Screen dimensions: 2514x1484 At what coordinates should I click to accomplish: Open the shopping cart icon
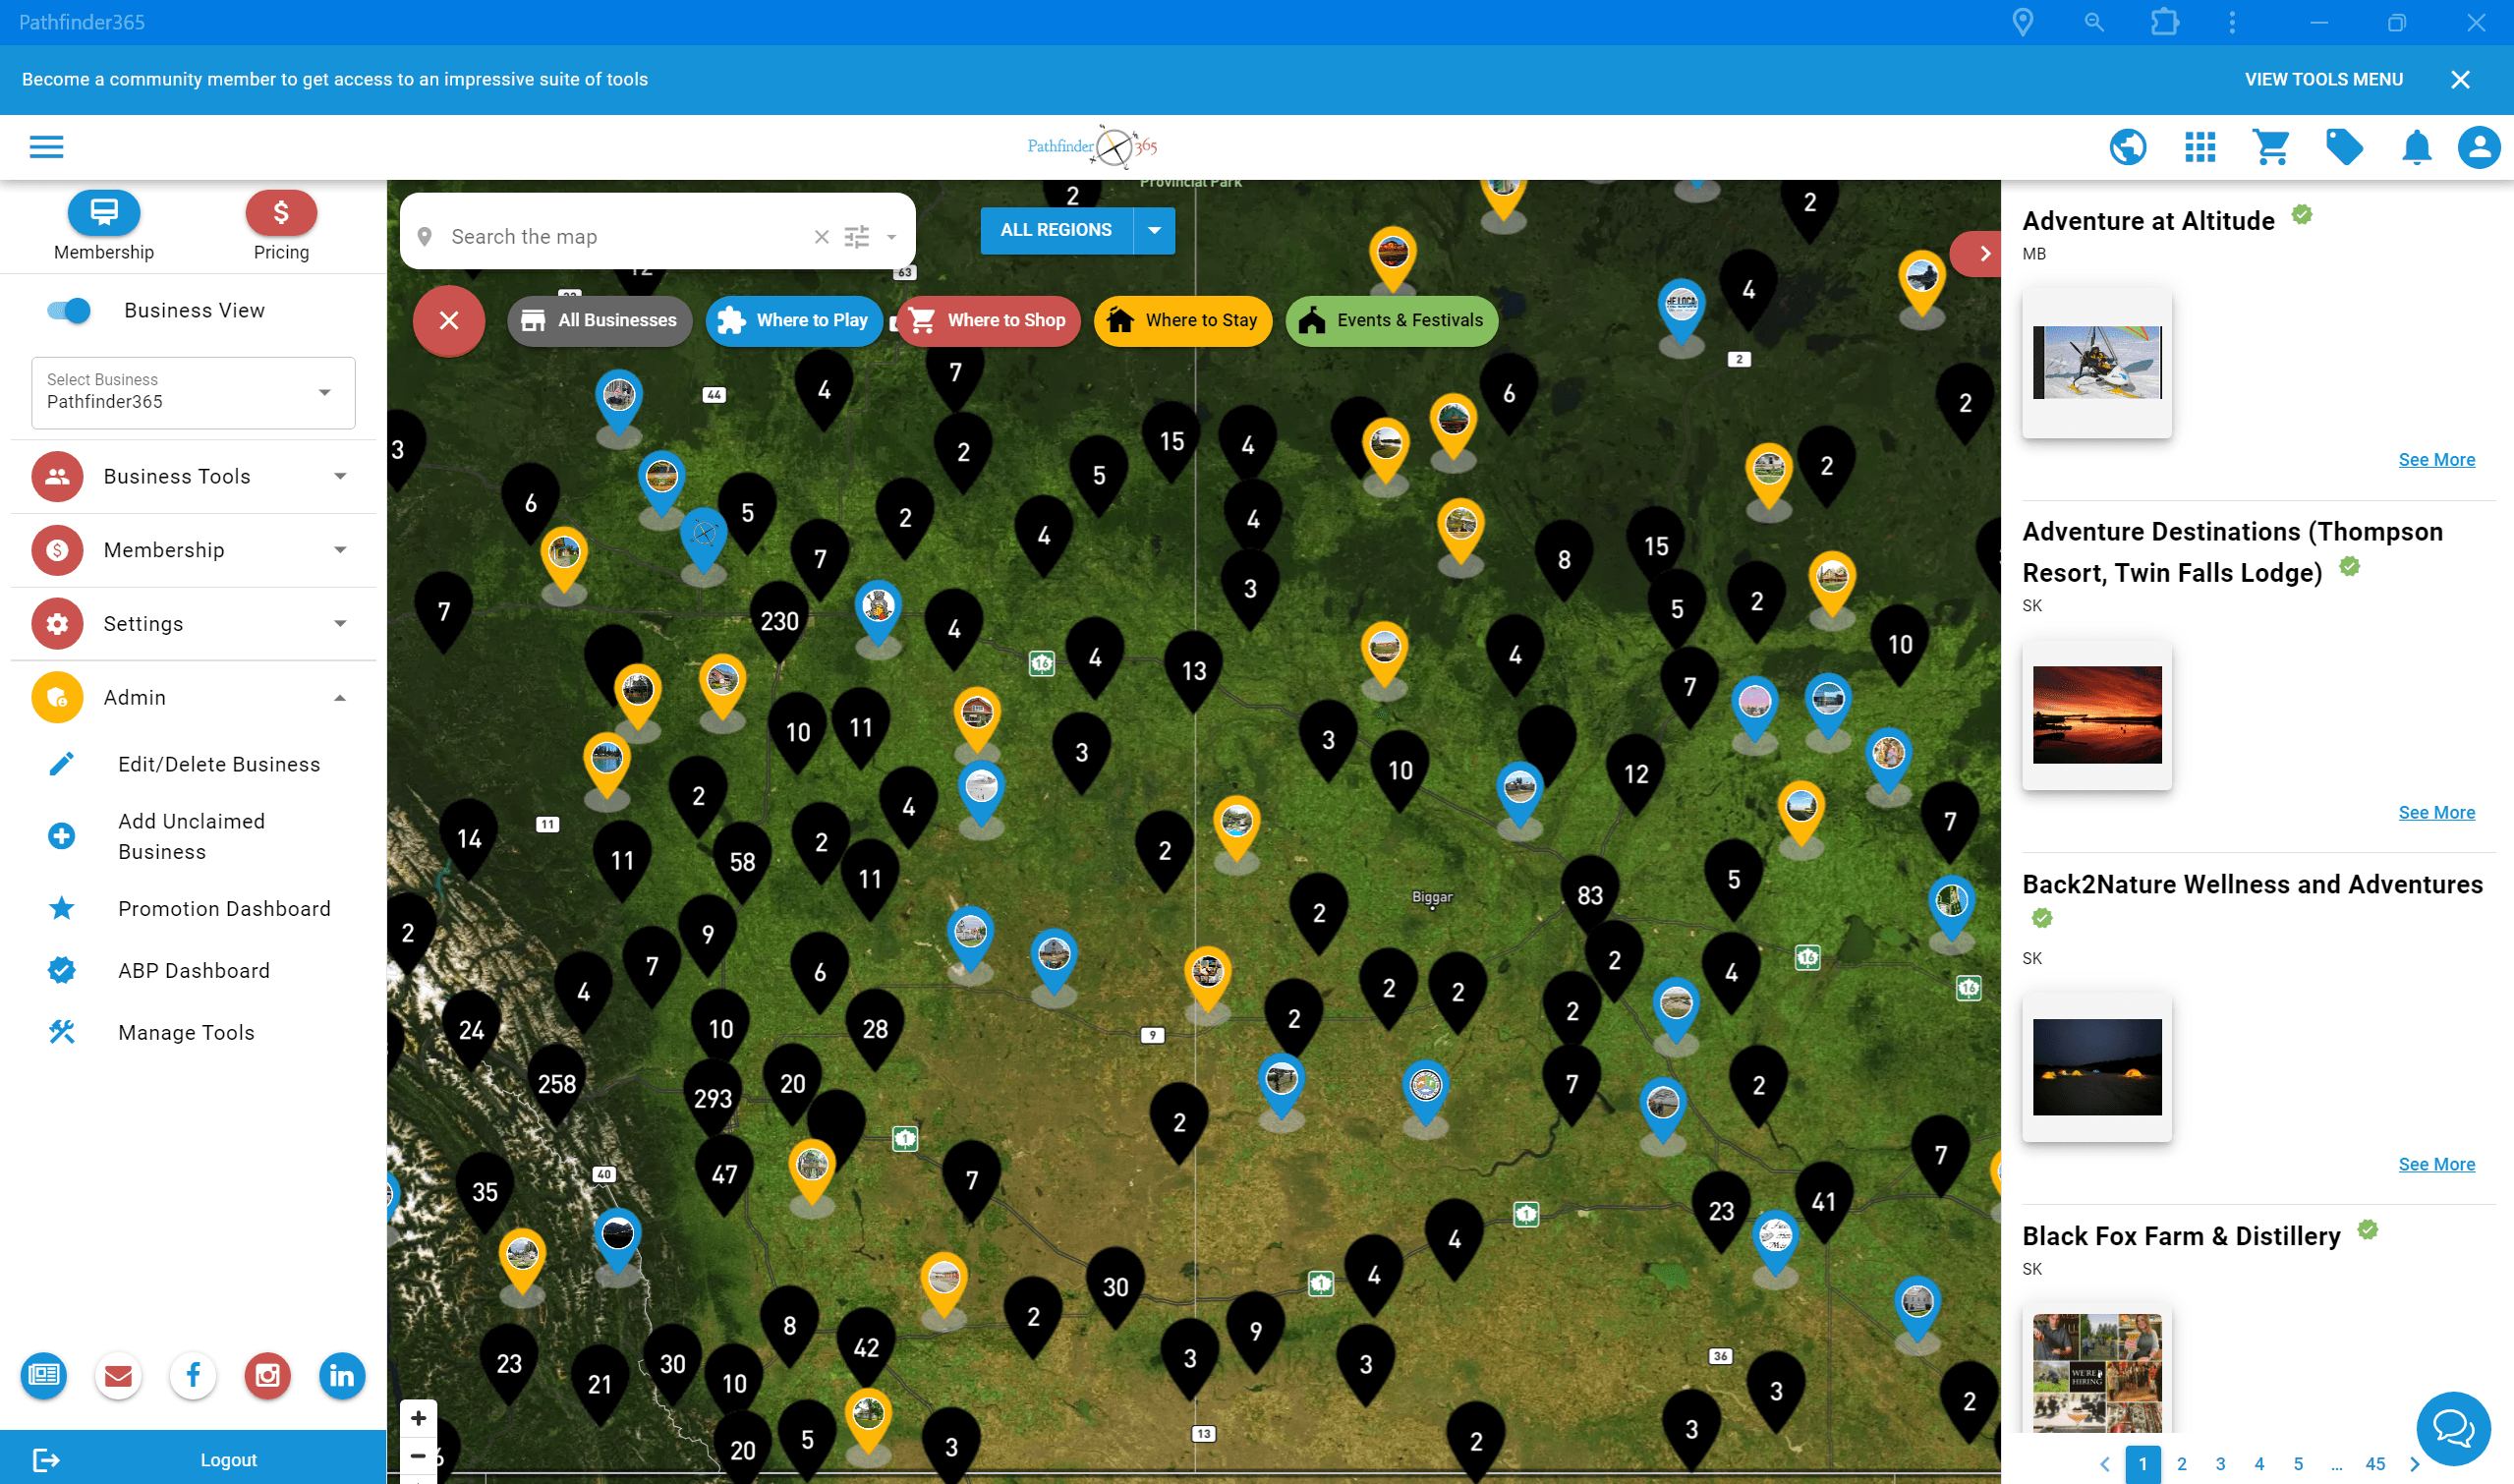tap(2271, 147)
